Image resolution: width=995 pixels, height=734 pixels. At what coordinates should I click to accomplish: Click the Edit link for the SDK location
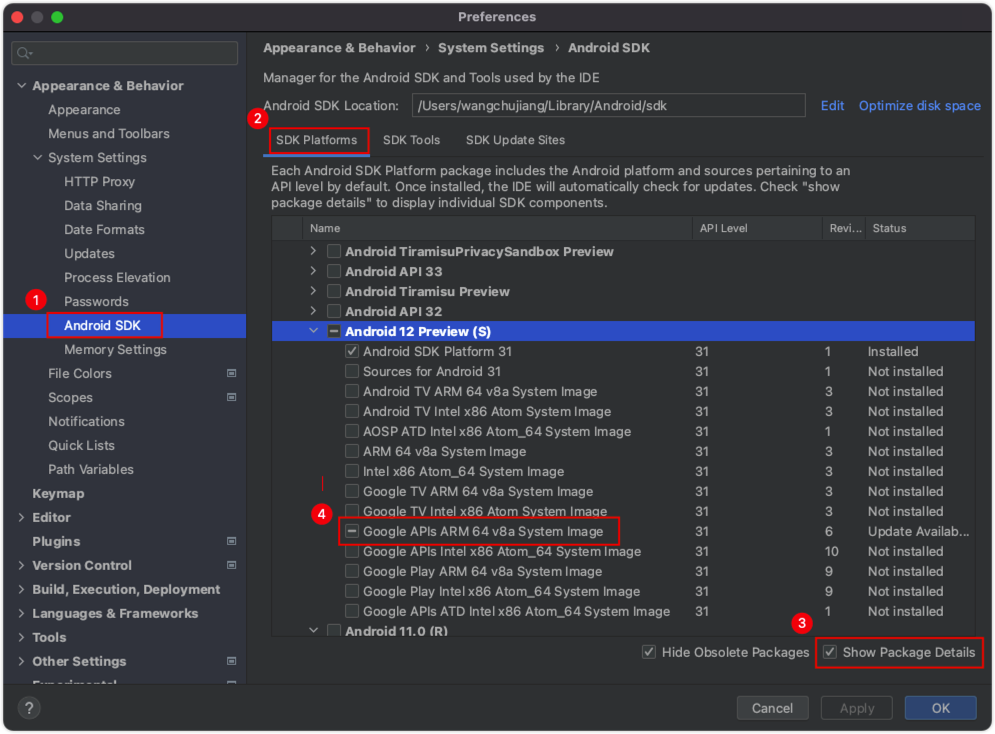[x=832, y=105]
